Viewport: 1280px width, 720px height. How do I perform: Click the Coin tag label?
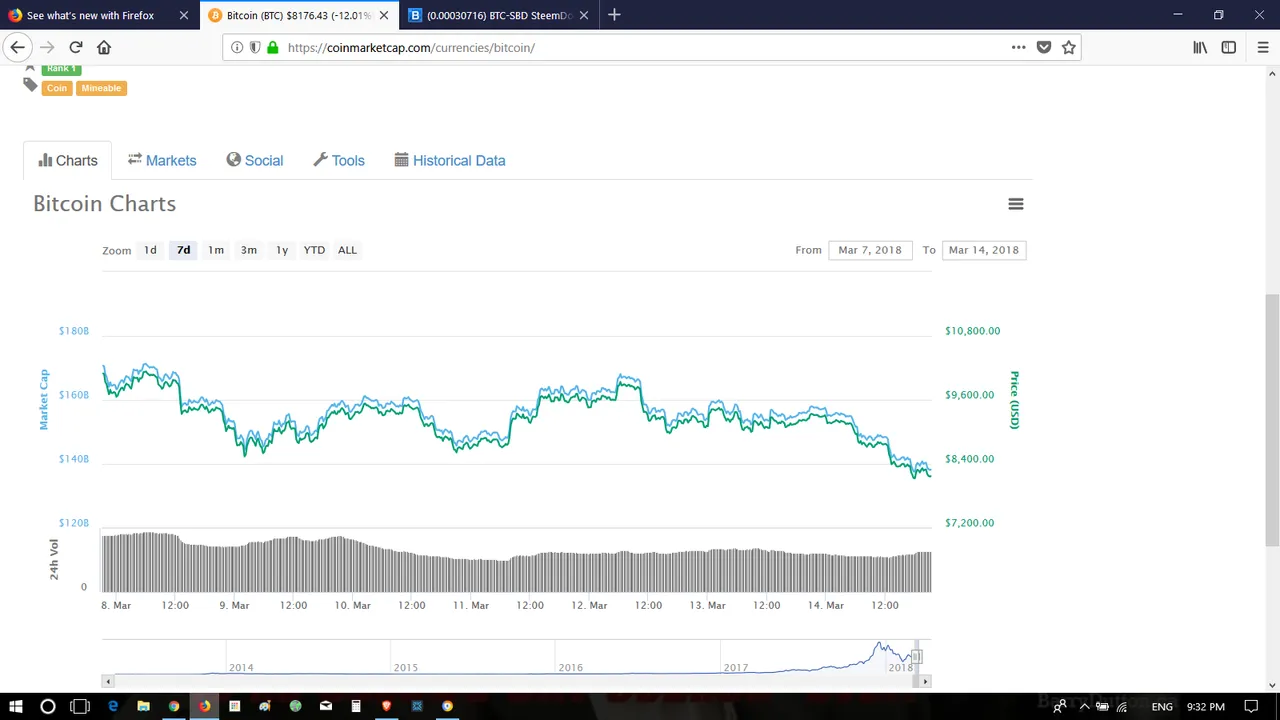(x=57, y=88)
